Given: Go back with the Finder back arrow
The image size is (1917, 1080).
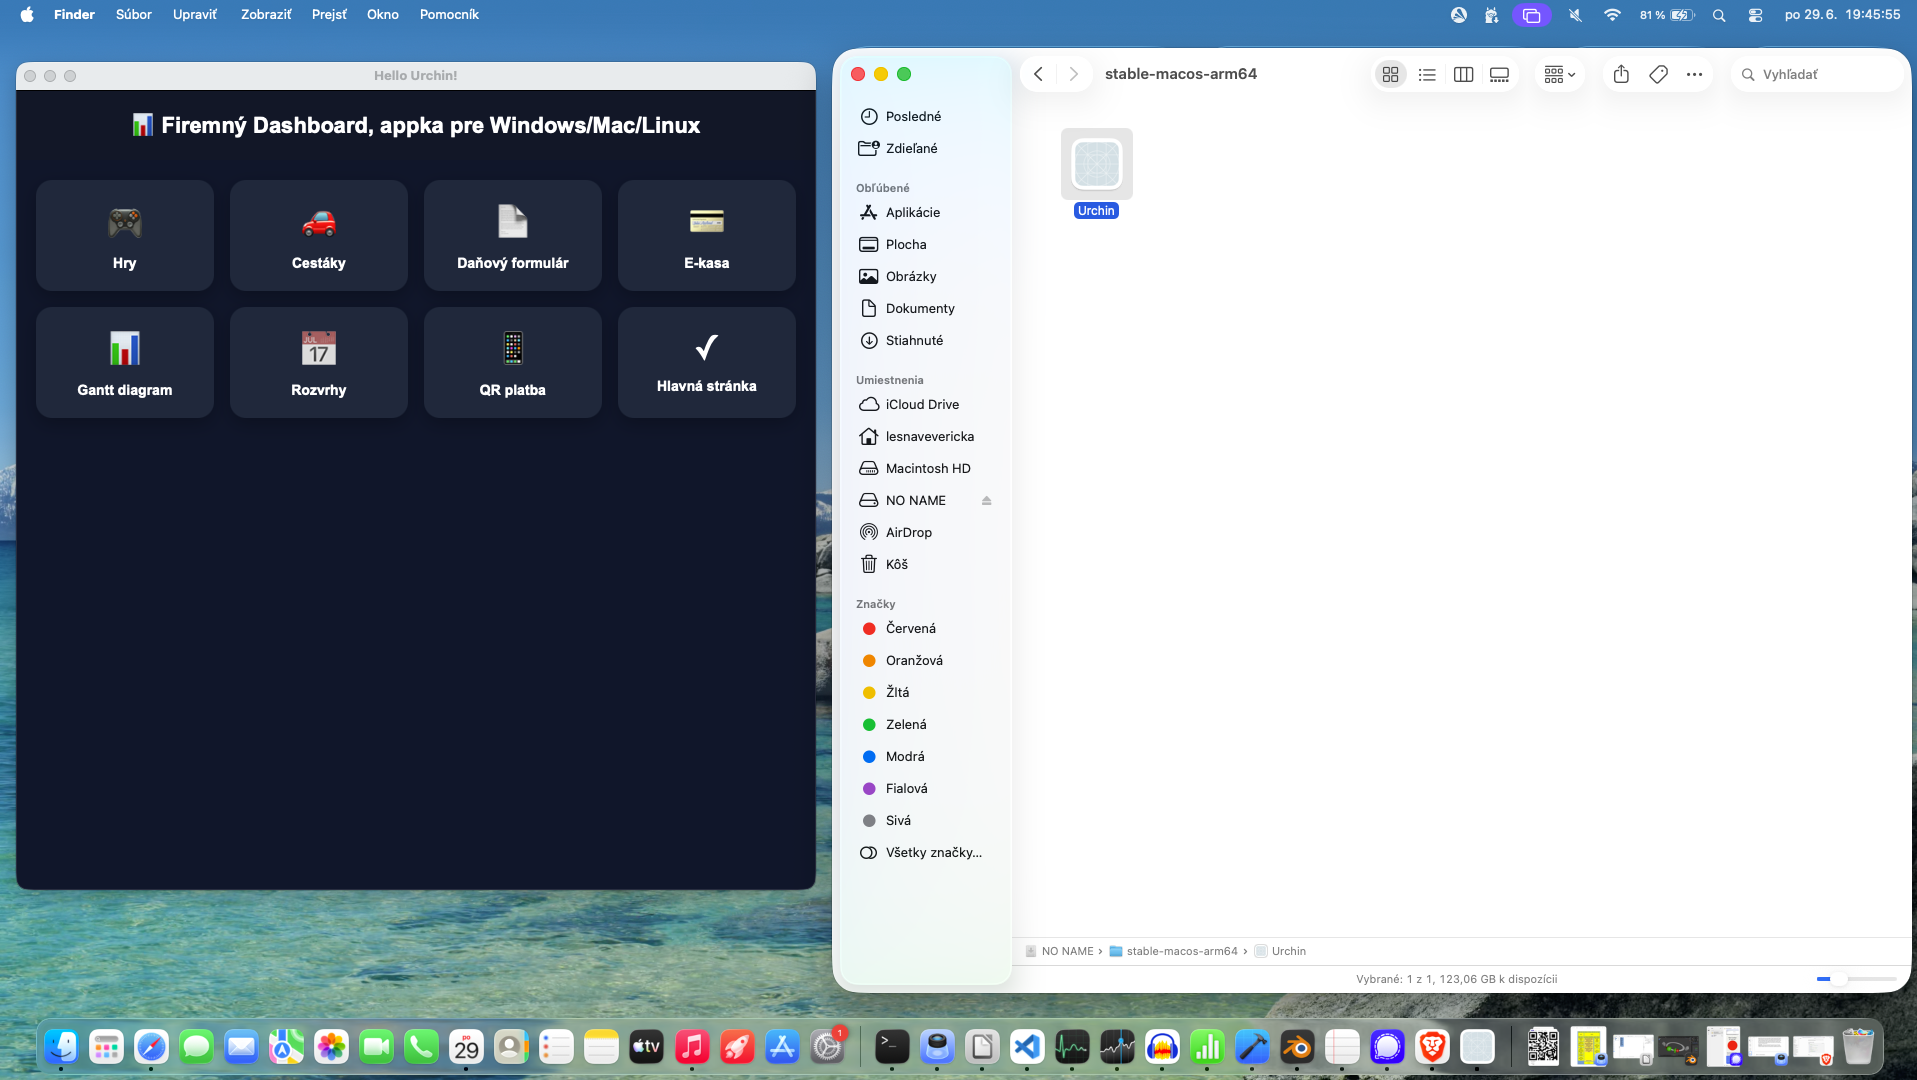Looking at the screenshot, I should (1038, 74).
